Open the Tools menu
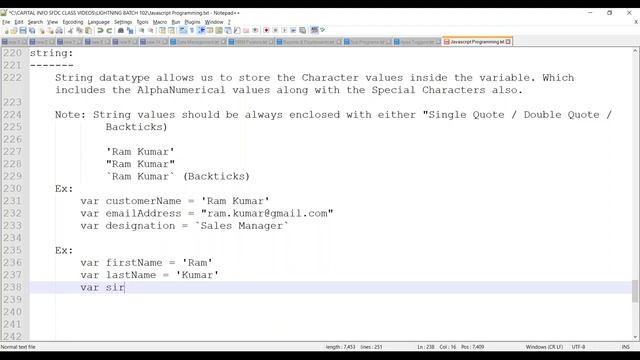The height and width of the screenshot is (360, 640). [142, 22]
